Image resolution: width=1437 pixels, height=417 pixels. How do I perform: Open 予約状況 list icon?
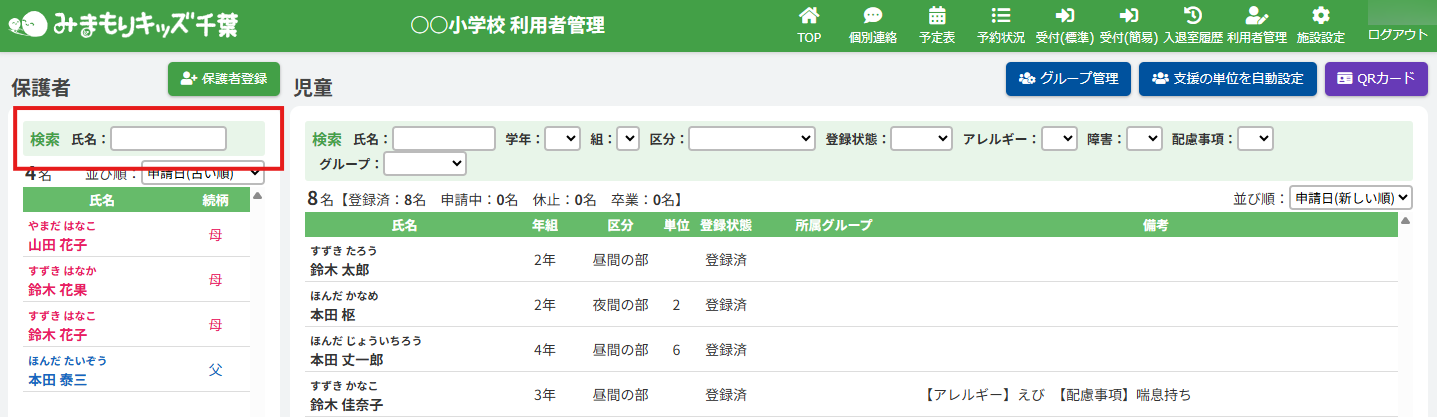(1000, 16)
